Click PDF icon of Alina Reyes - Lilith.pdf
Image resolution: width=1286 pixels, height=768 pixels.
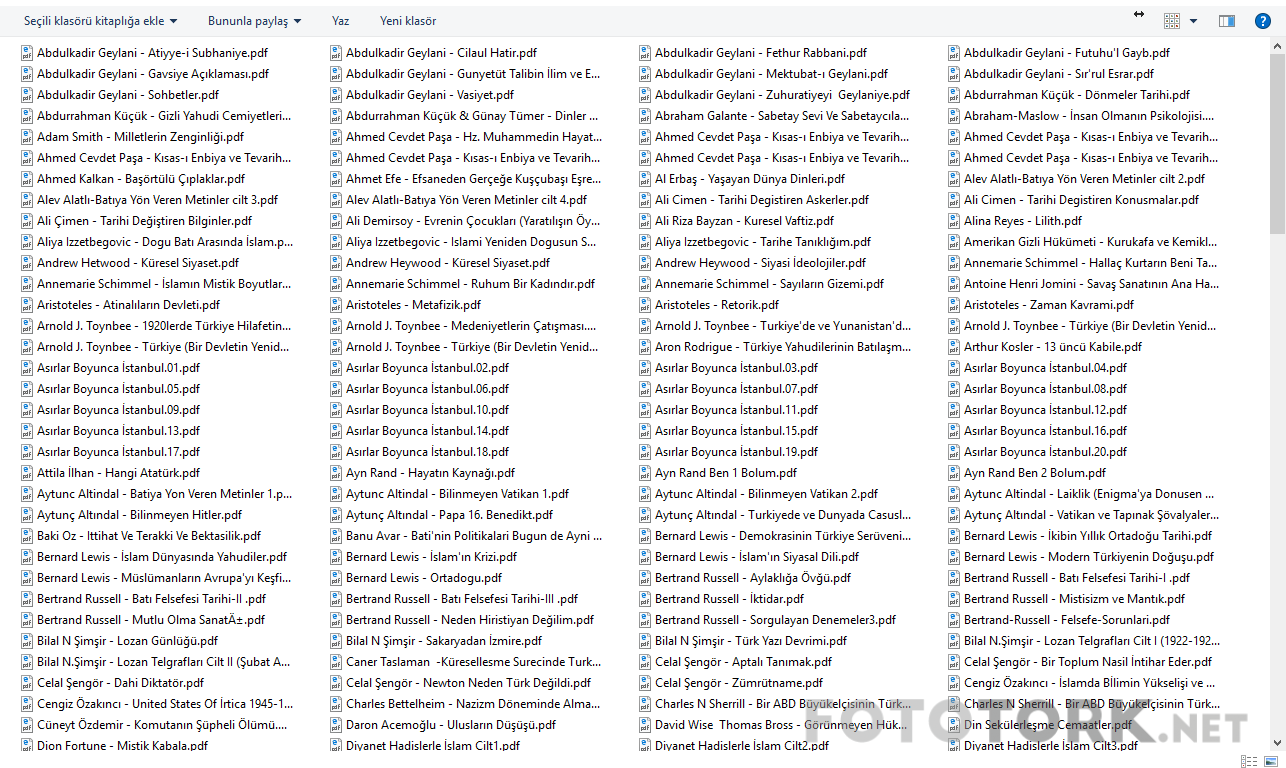pos(954,221)
